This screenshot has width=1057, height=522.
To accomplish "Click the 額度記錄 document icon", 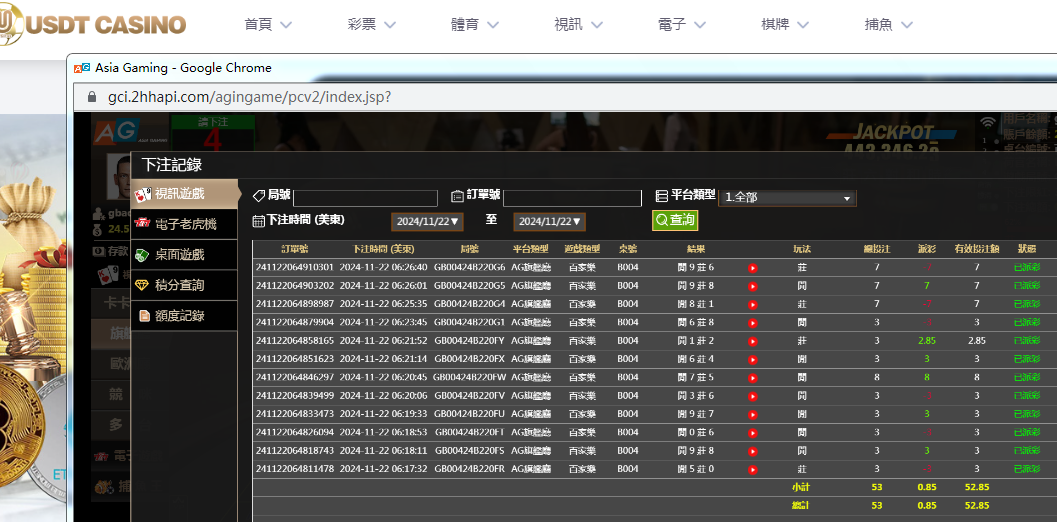I will pos(144,316).
